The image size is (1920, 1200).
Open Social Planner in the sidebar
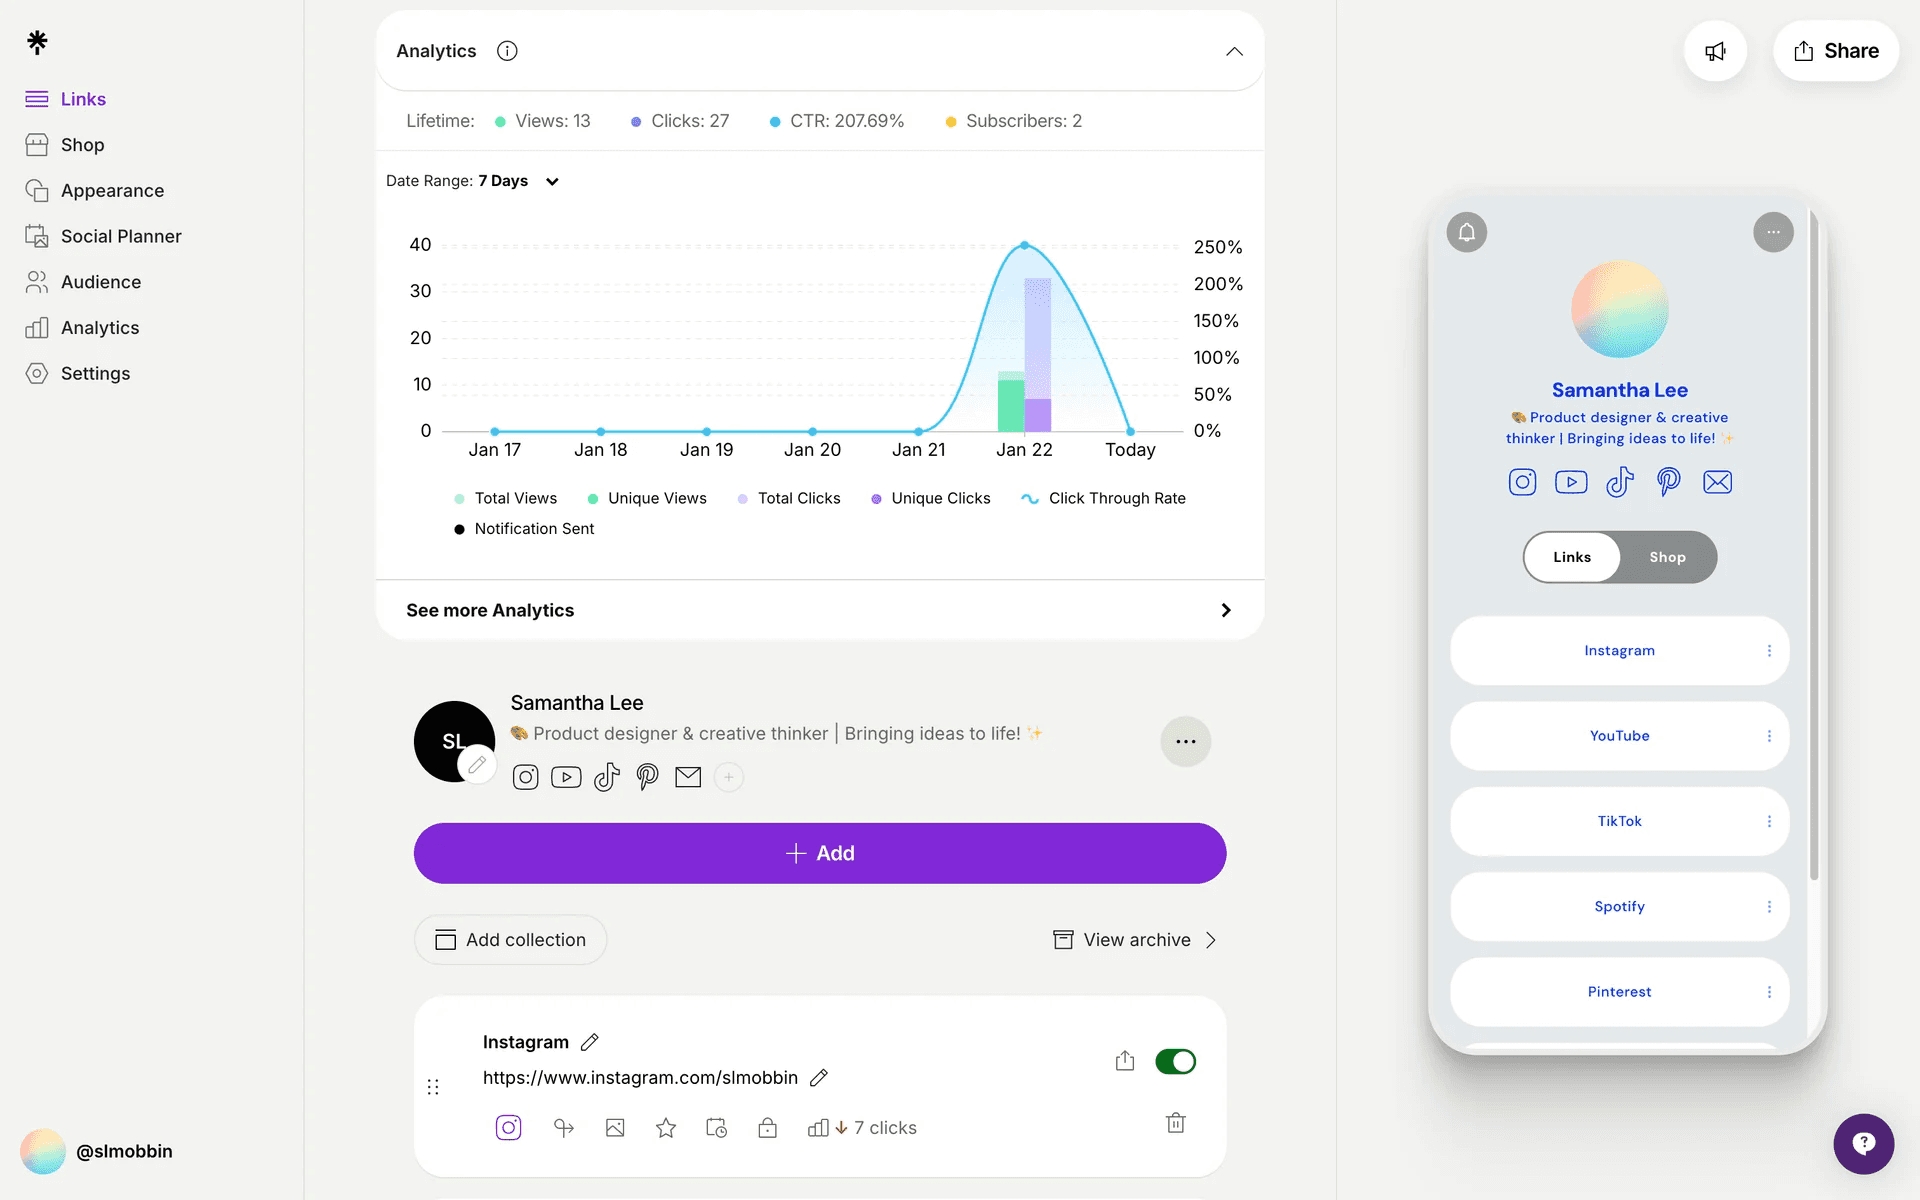[121, 236]
